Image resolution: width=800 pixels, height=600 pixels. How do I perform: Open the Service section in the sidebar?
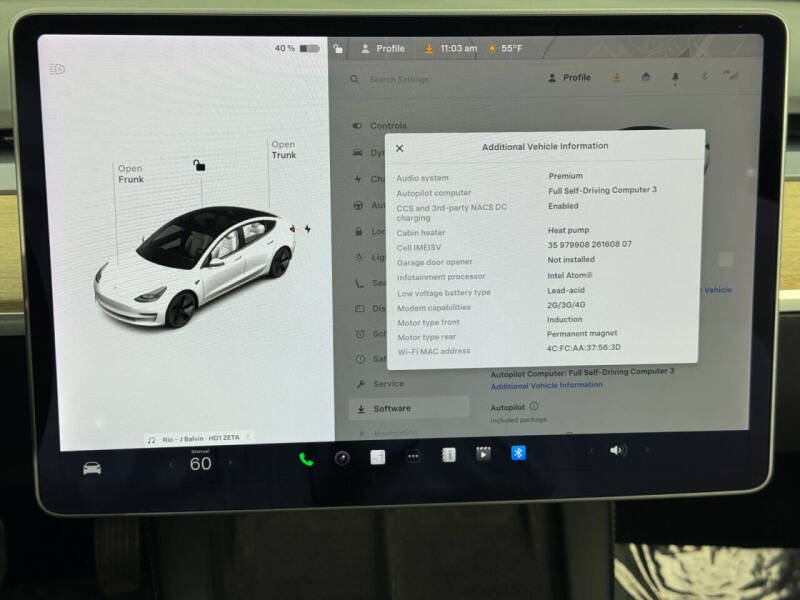coord(391,383)
